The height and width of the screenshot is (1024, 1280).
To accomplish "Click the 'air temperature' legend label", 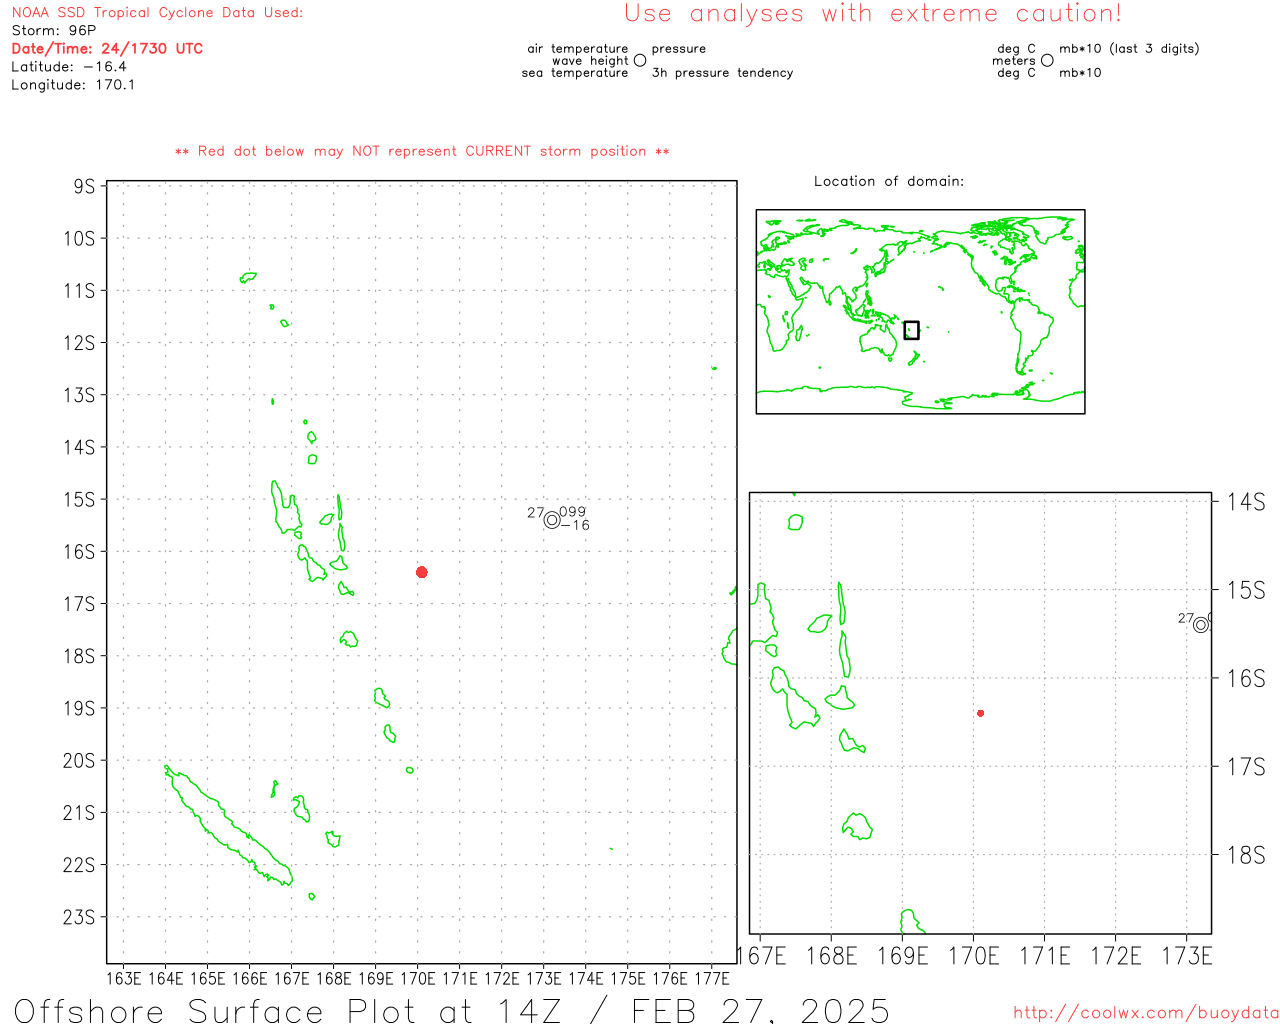I will [578, 49].
